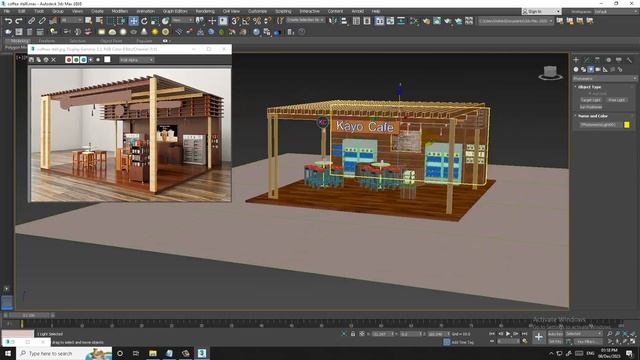
Task: Toggle the Angle Snap icon
Action: tap(246, 20)
